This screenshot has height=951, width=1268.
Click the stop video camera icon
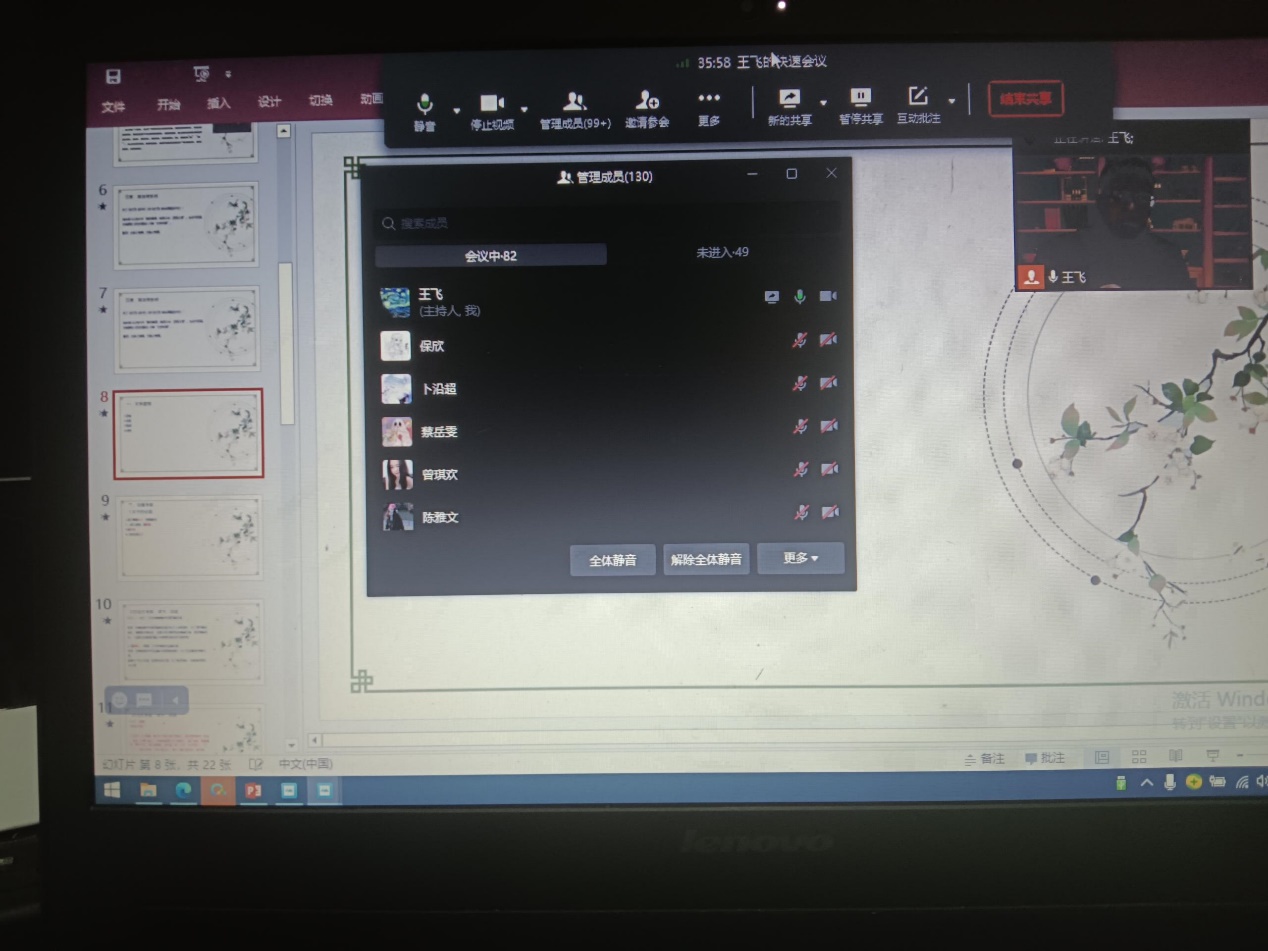(x=491, y=103)
